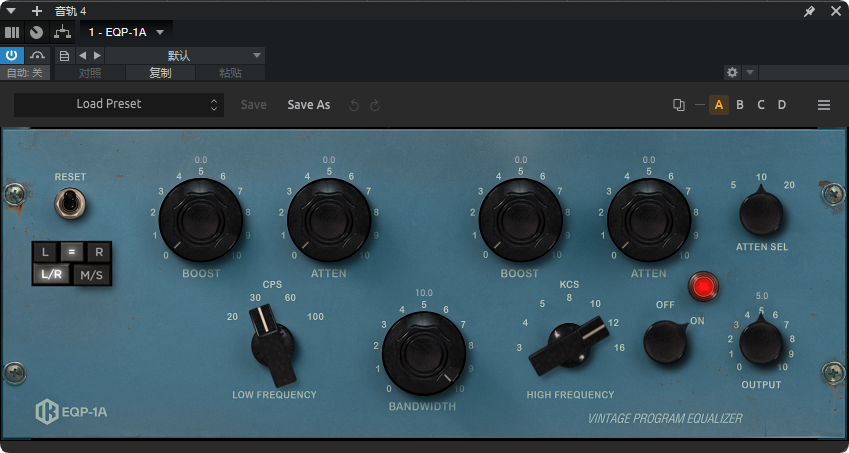849x453 pixels.
Task: Open the top-left window menu triangle
Action: coord(11,11)
